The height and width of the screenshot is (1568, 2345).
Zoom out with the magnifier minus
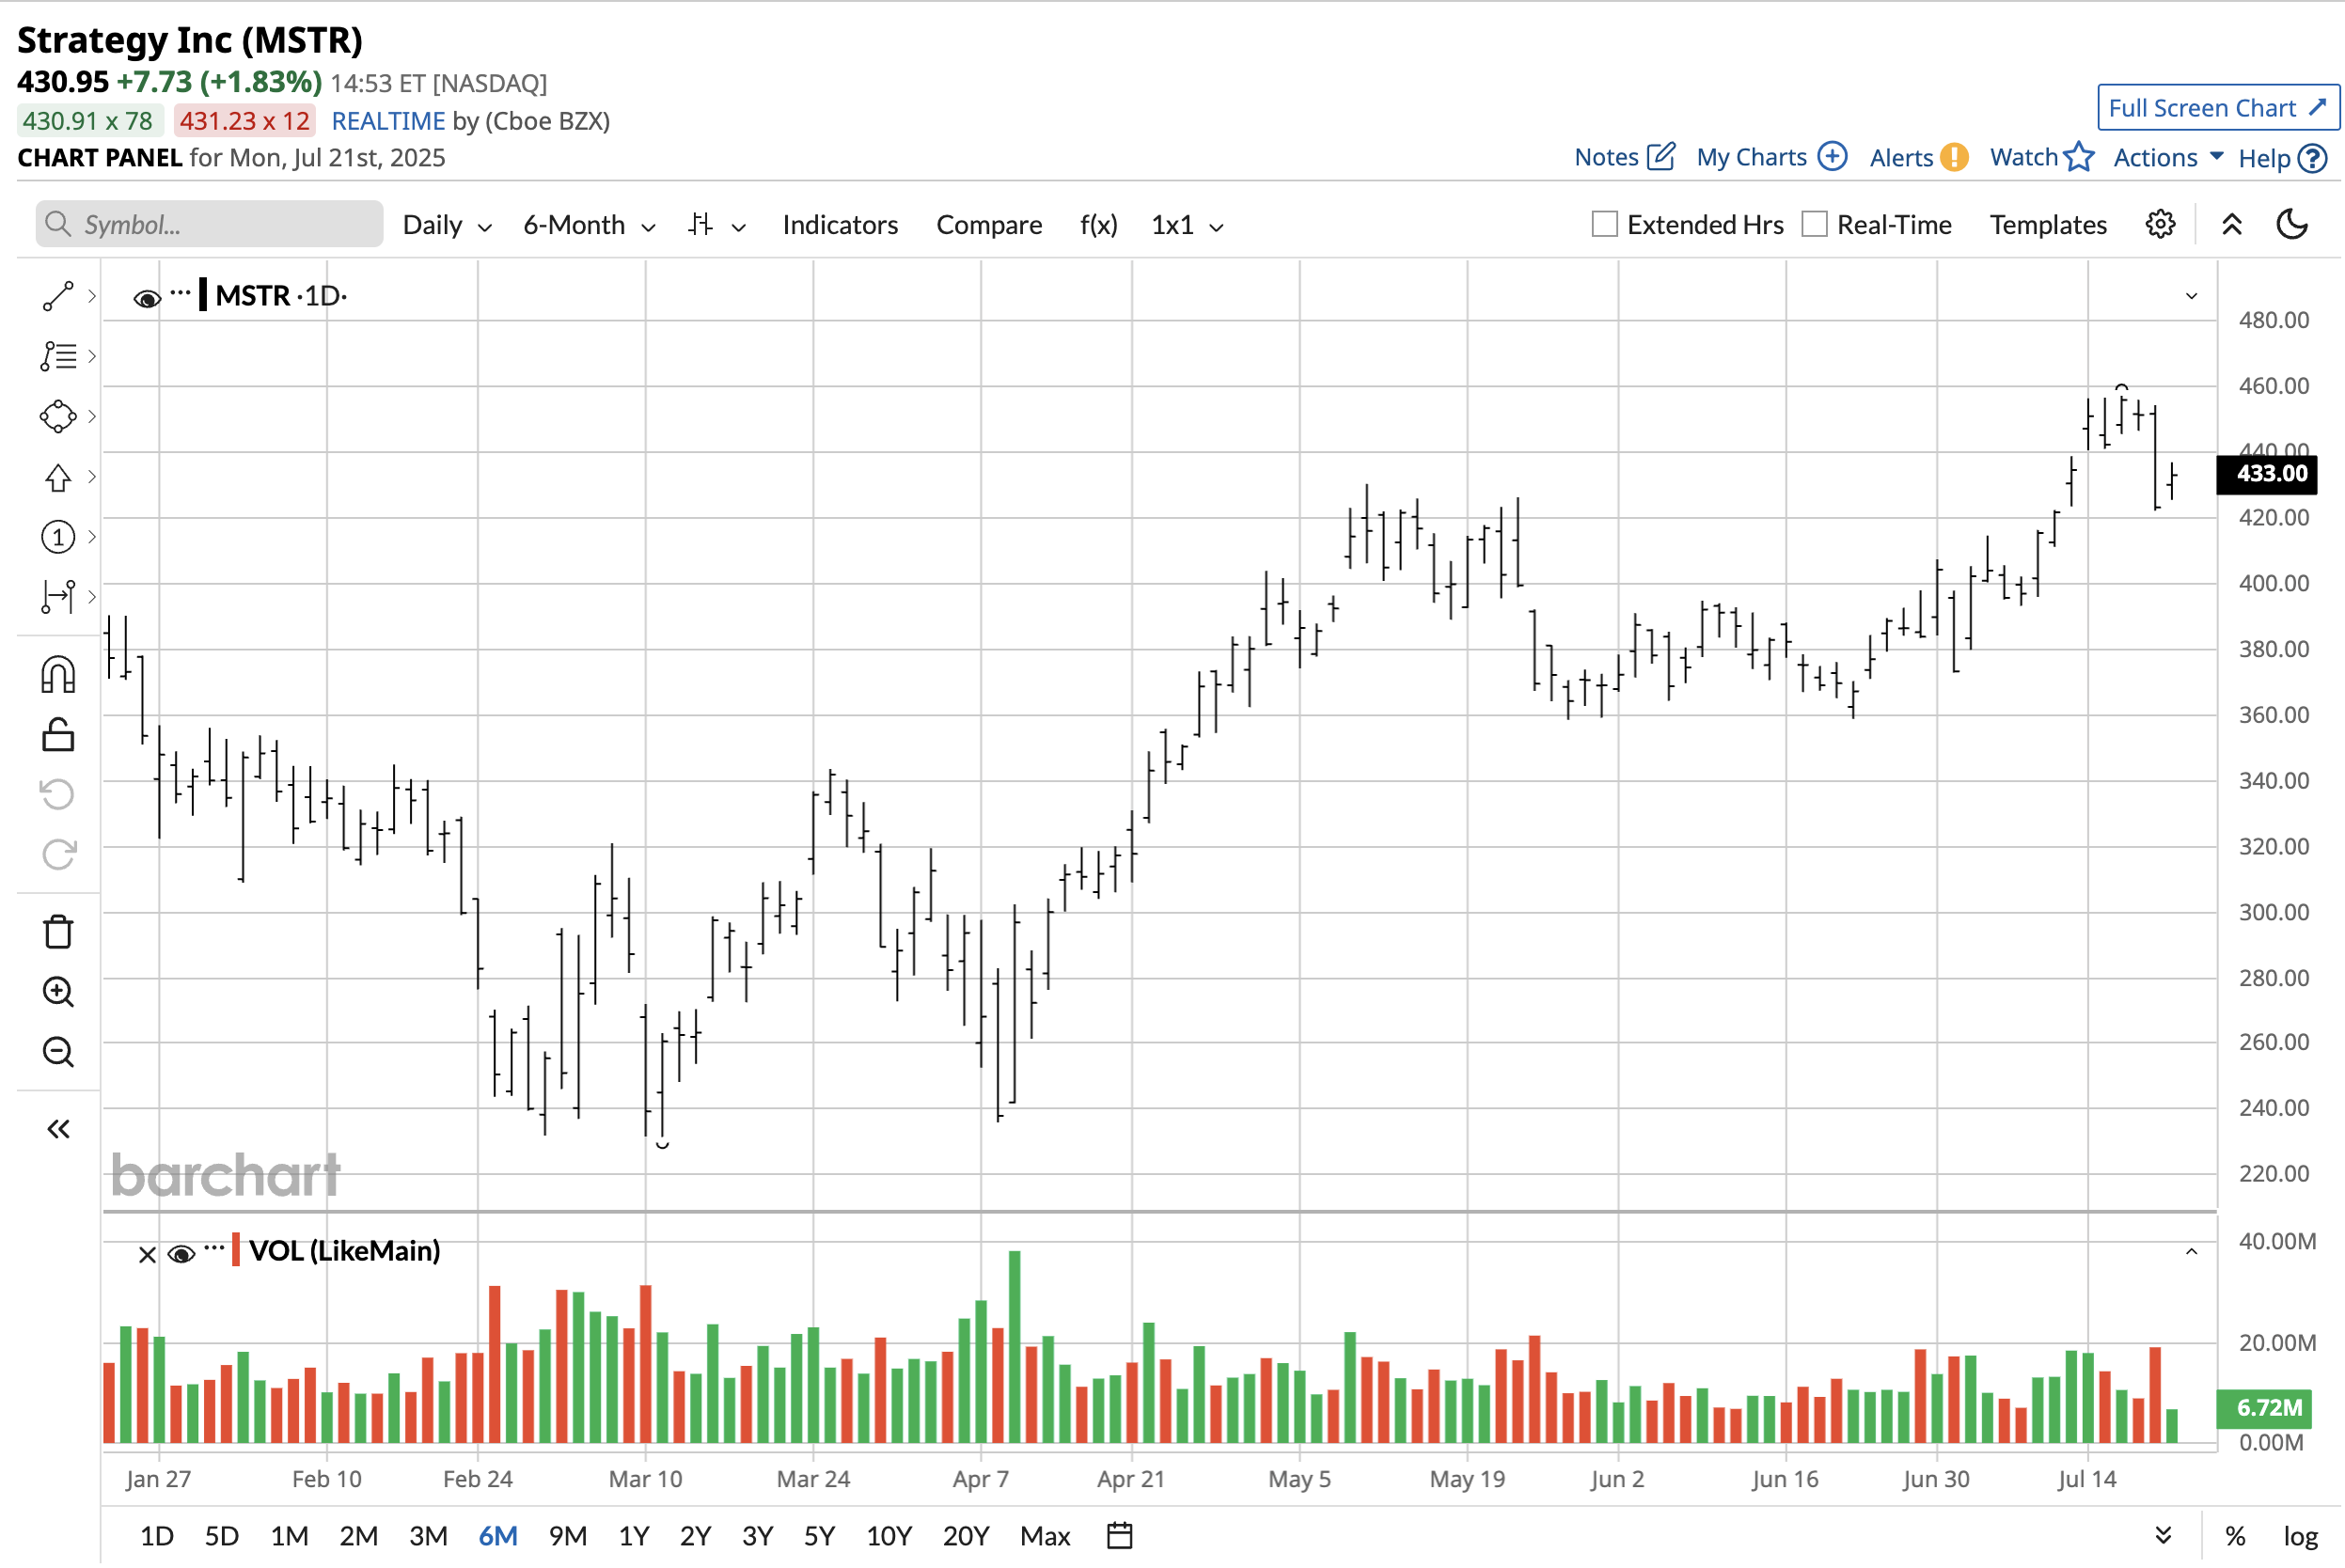coord(58,1052)
